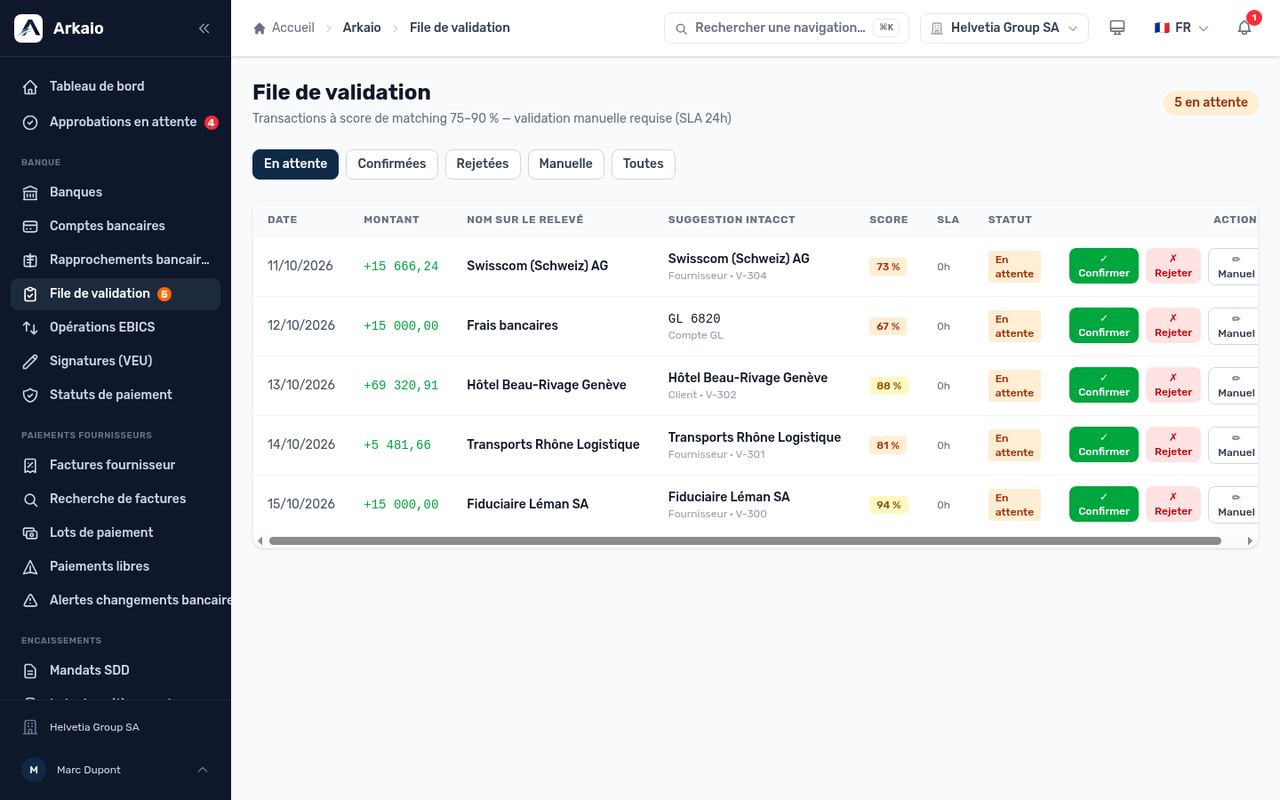Select the En attente filter tab
1280x800 pixels.
[x=296, y=164]
